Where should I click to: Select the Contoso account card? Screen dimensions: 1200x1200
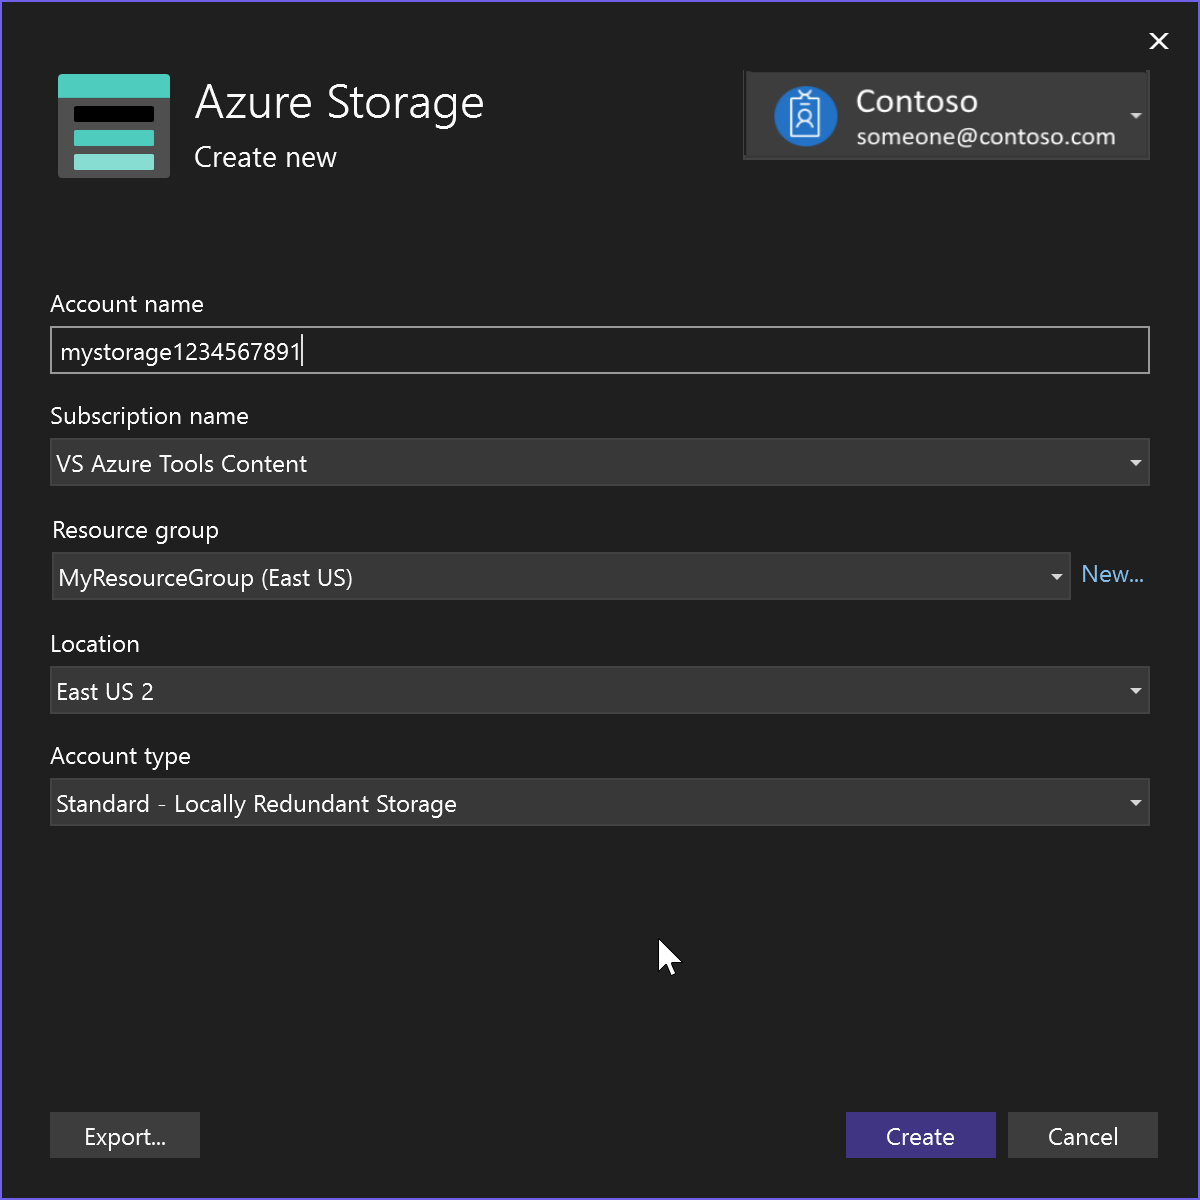[946, 115]
